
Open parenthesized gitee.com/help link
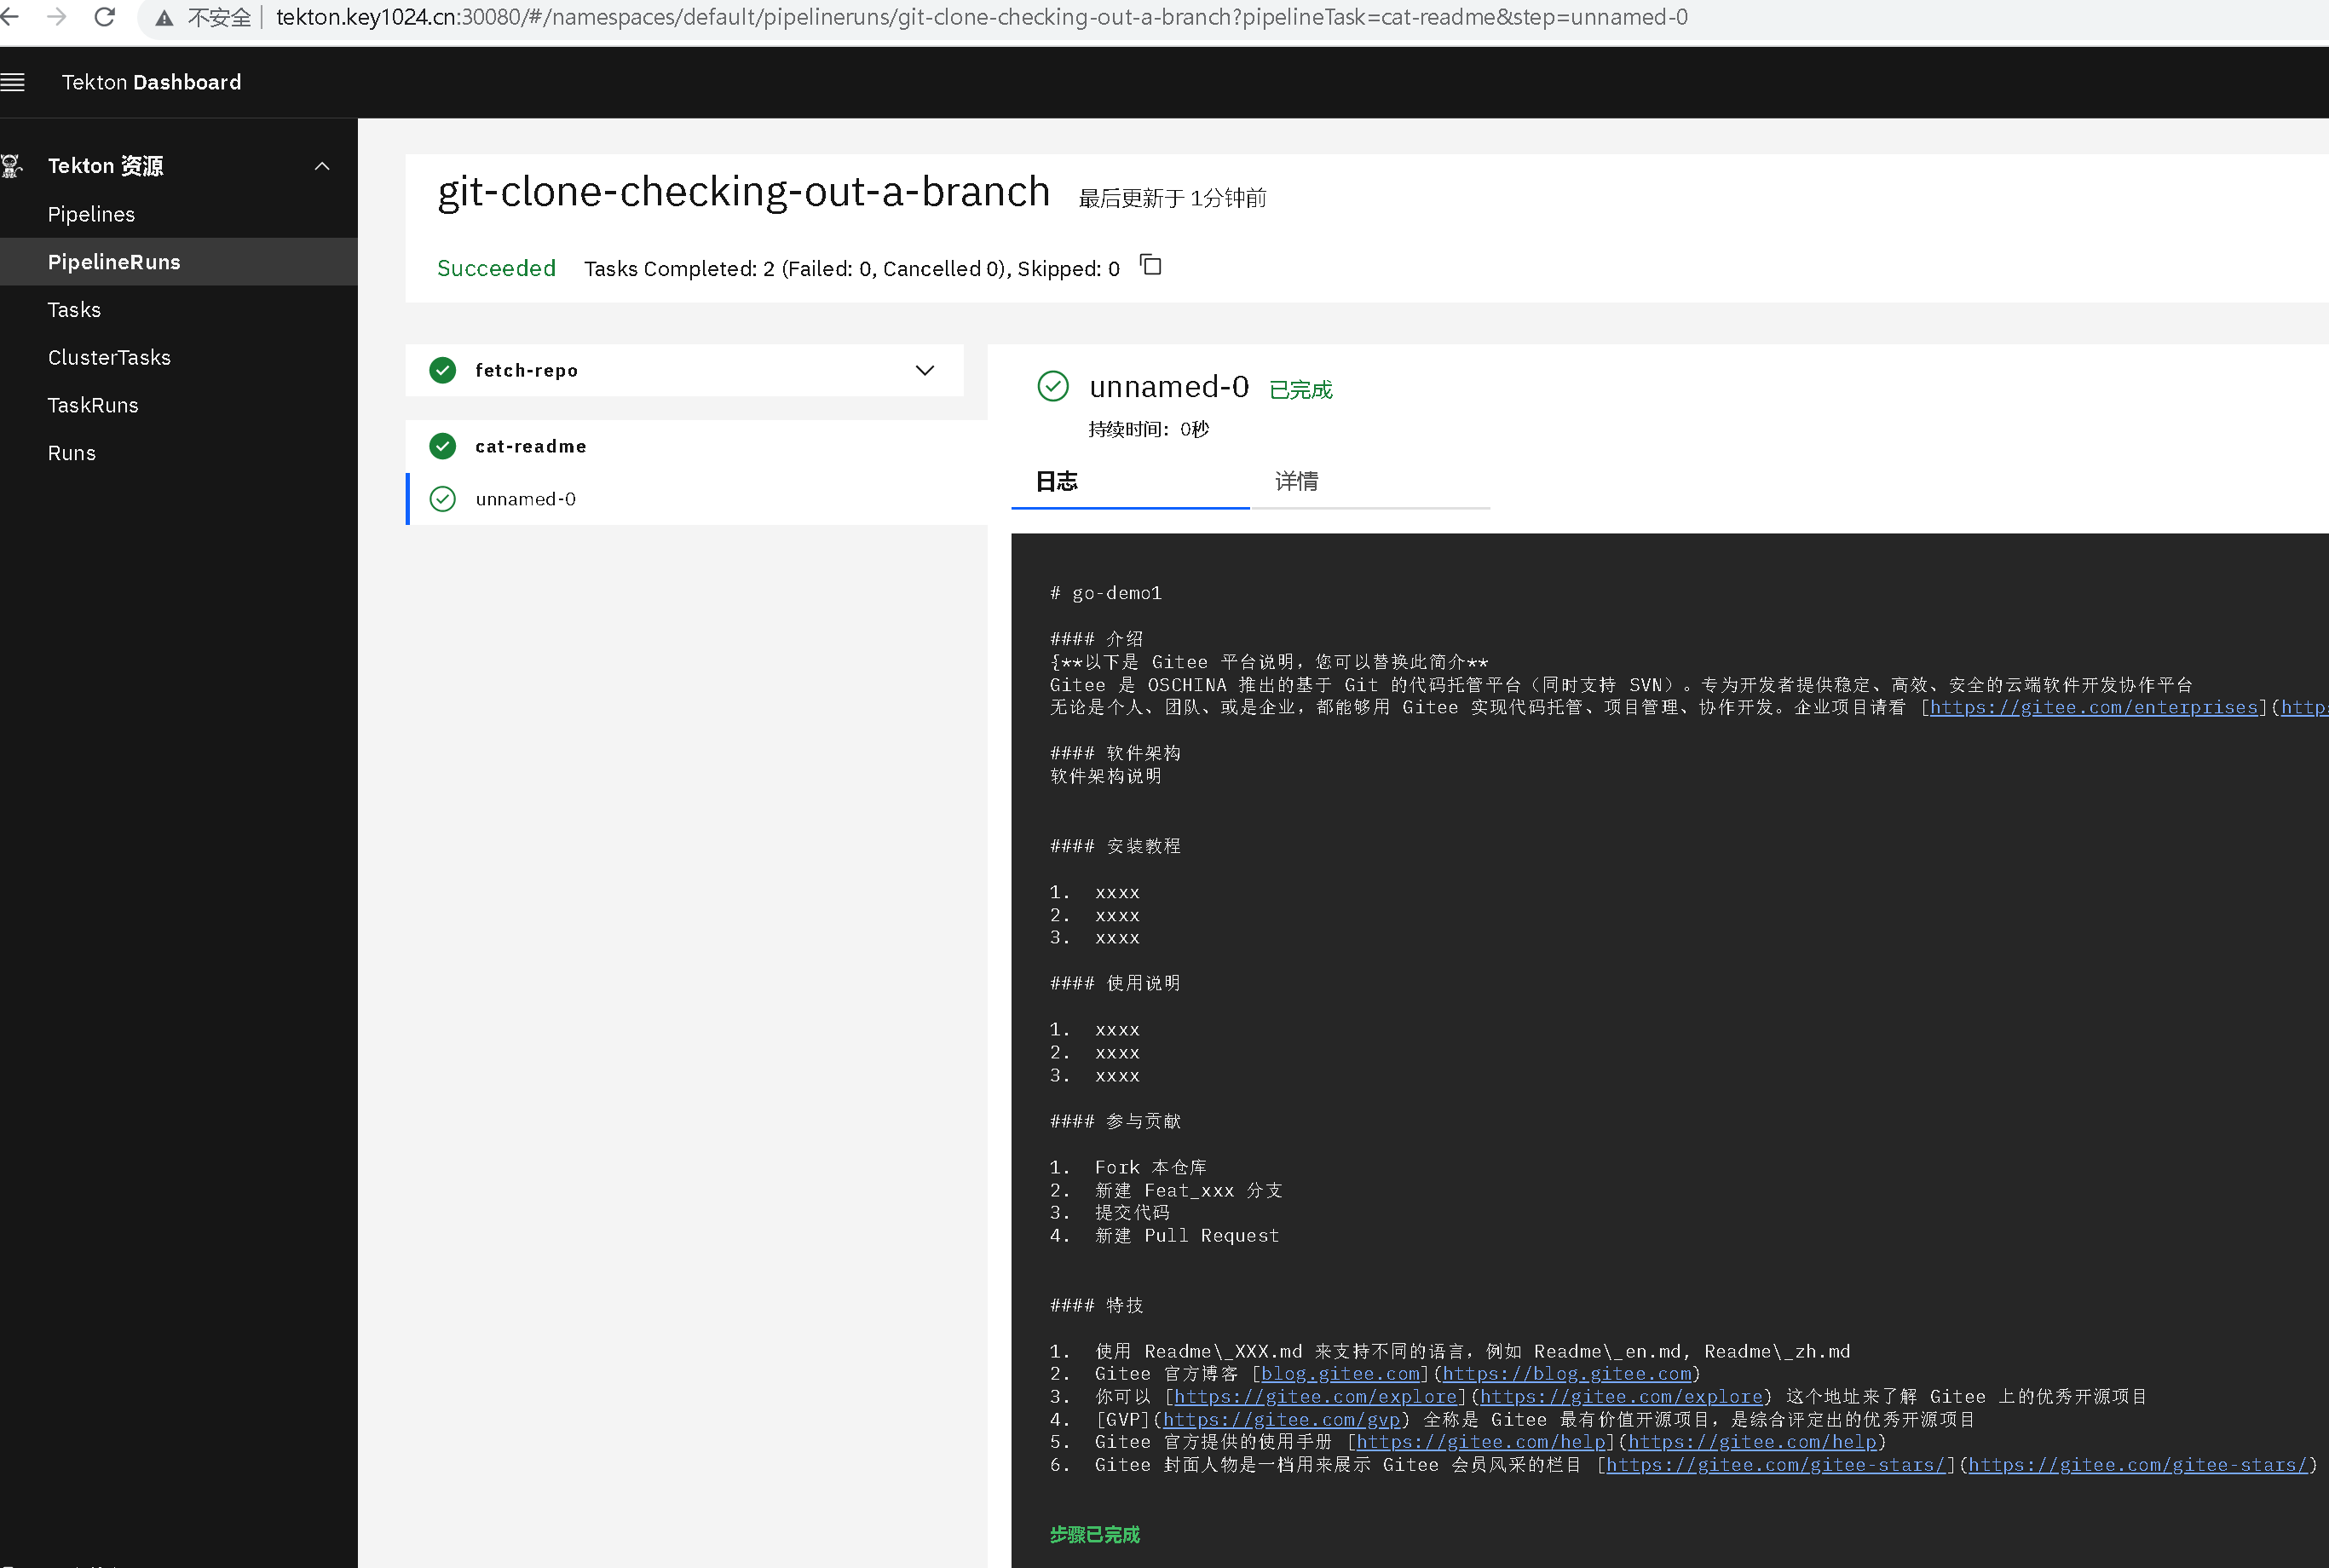click(1752, 1442)
